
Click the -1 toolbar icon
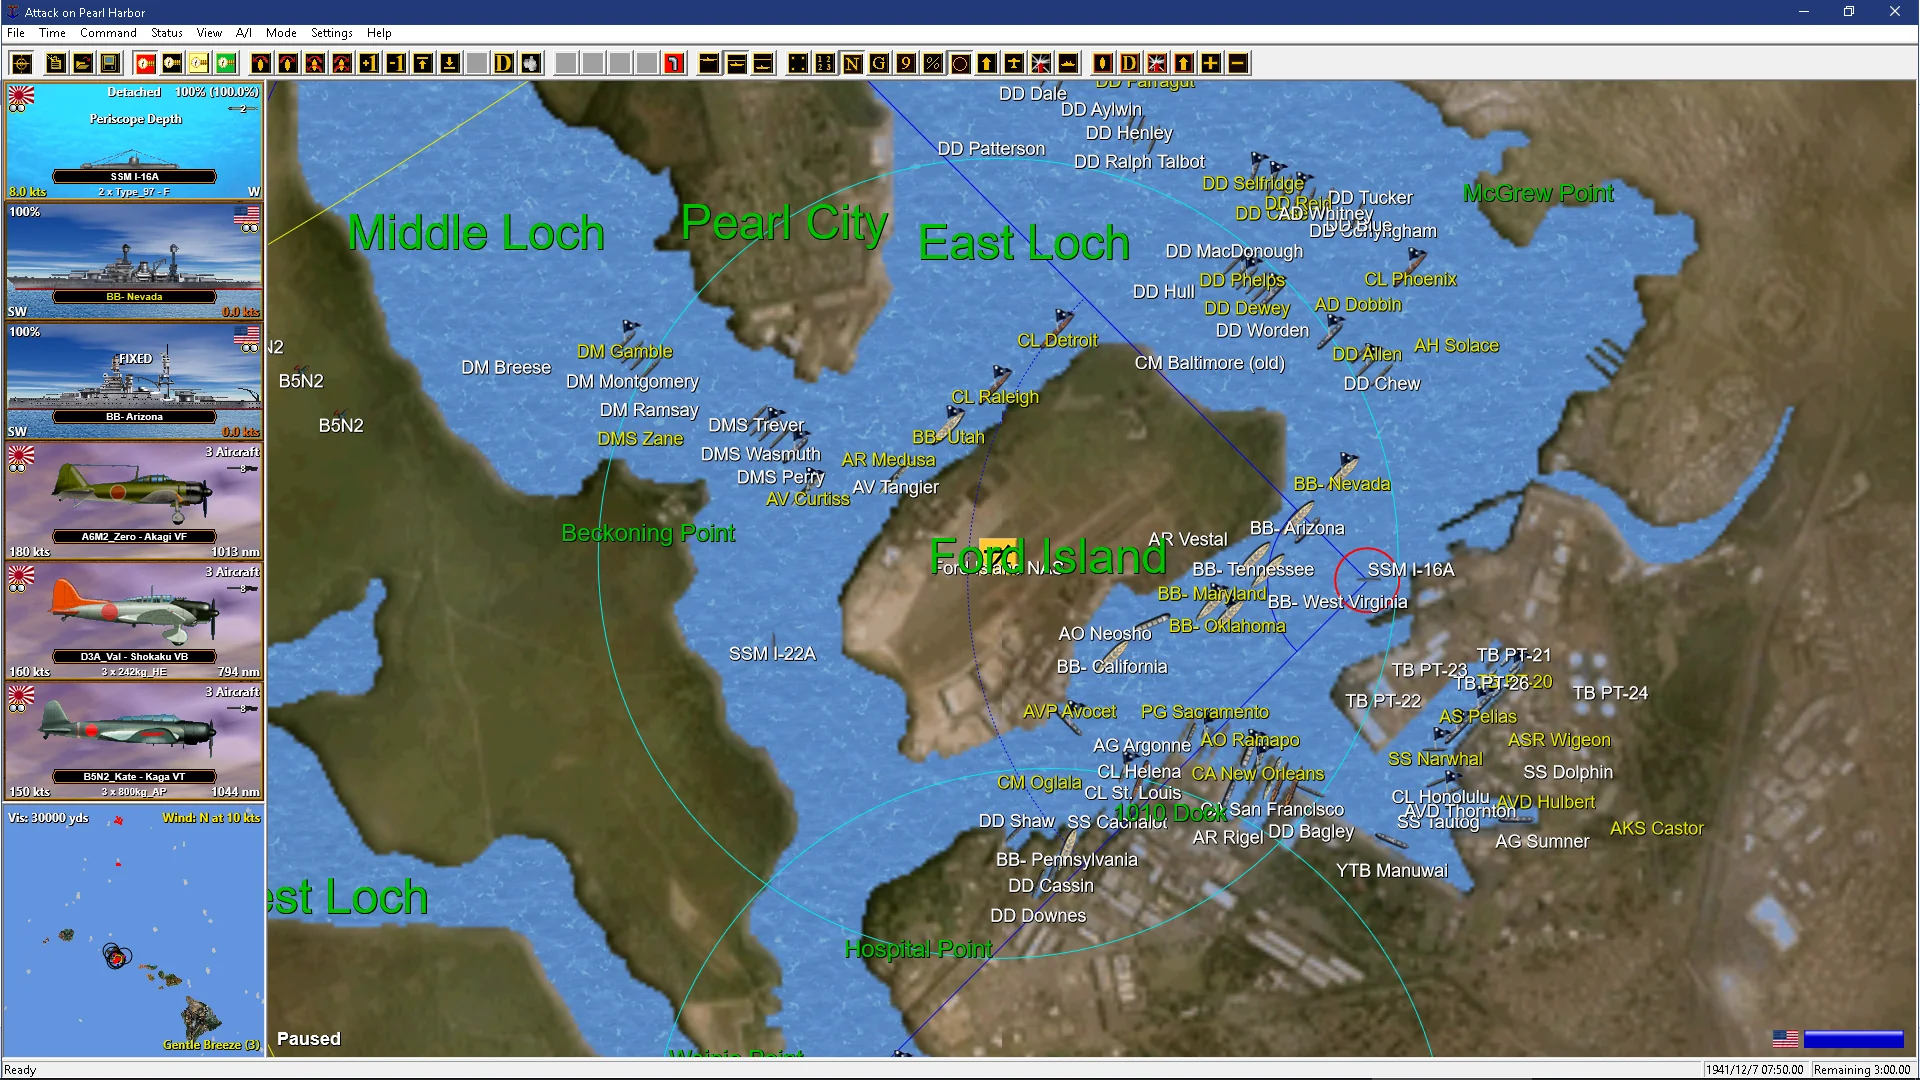coord(396,64)
